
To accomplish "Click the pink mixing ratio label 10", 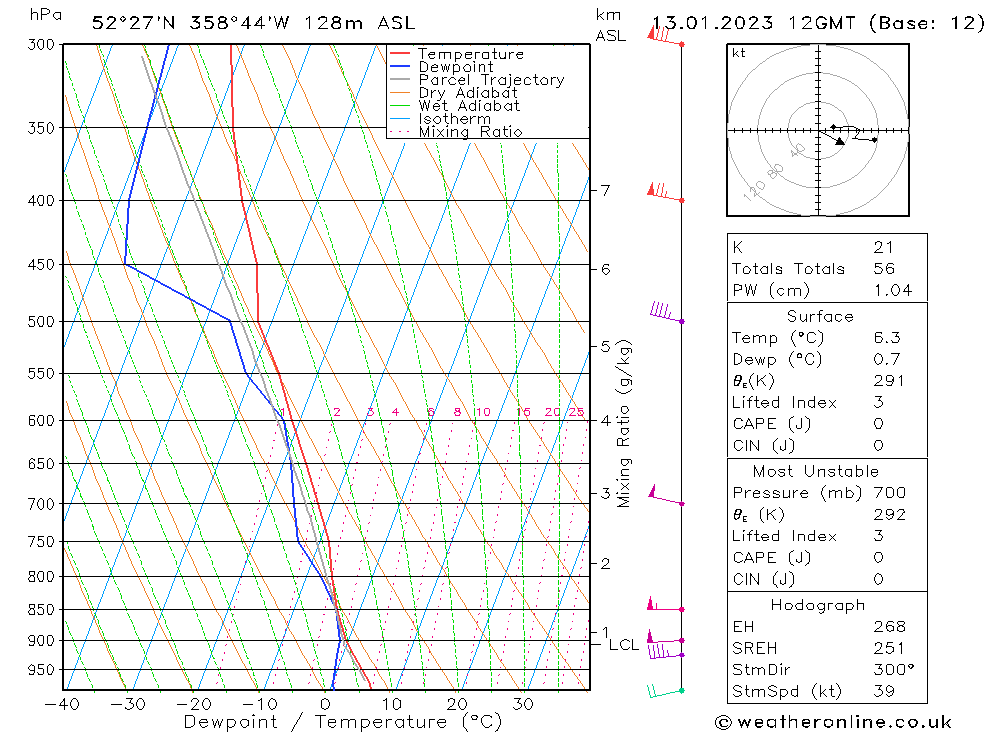I will 483,412.
